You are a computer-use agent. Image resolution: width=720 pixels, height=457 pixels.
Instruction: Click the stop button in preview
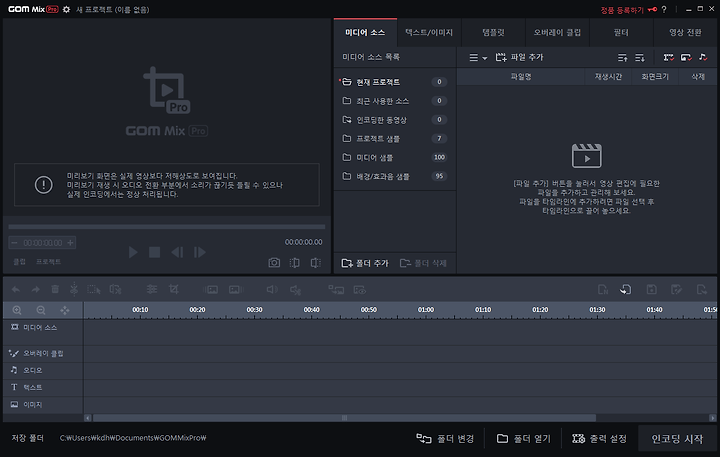(154, 252)
